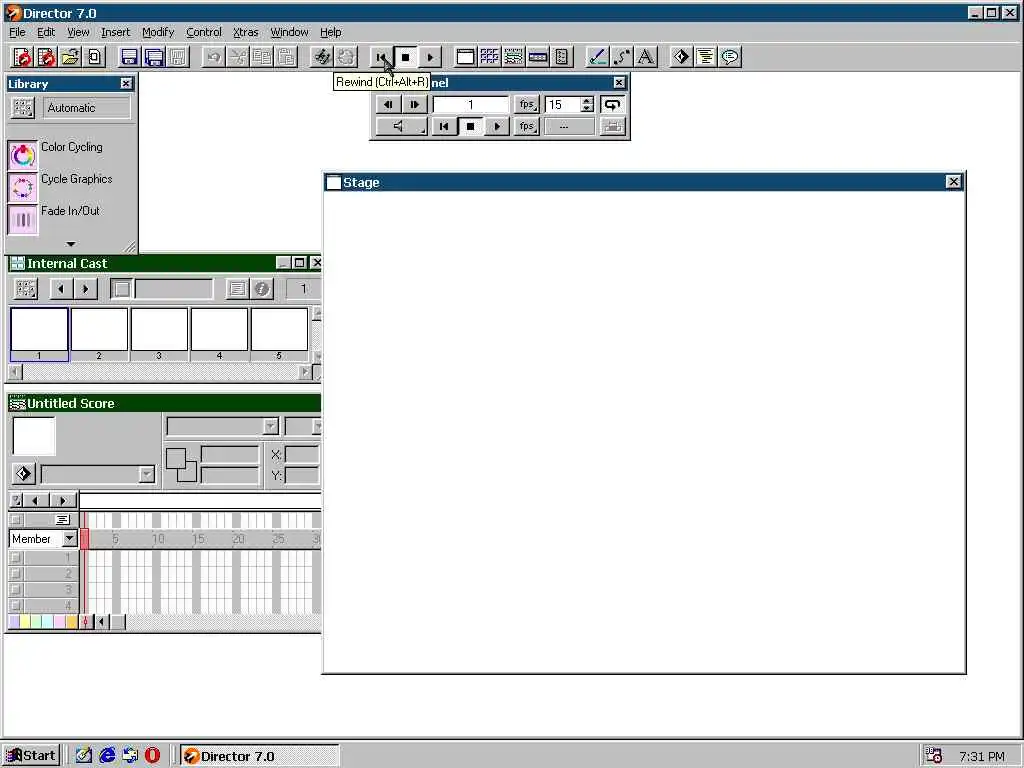
Task: Toggle the Loop Playback button in Control Panel
Action: (612, 104)
